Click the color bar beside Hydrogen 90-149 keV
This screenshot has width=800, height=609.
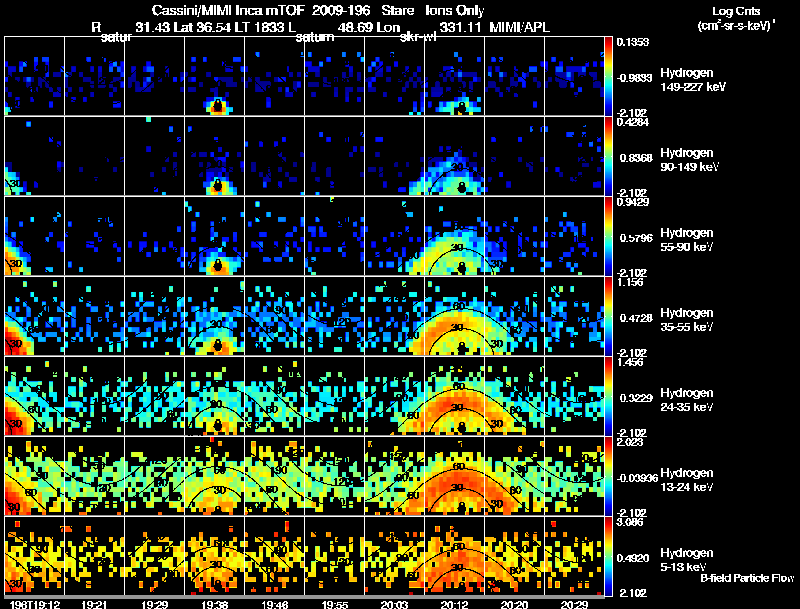[608, 156]
